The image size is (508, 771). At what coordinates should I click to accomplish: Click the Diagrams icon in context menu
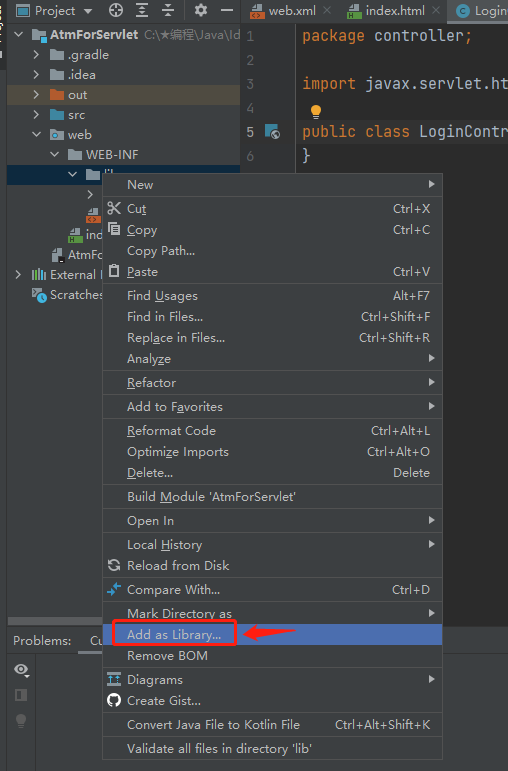[x=114, y=679]
